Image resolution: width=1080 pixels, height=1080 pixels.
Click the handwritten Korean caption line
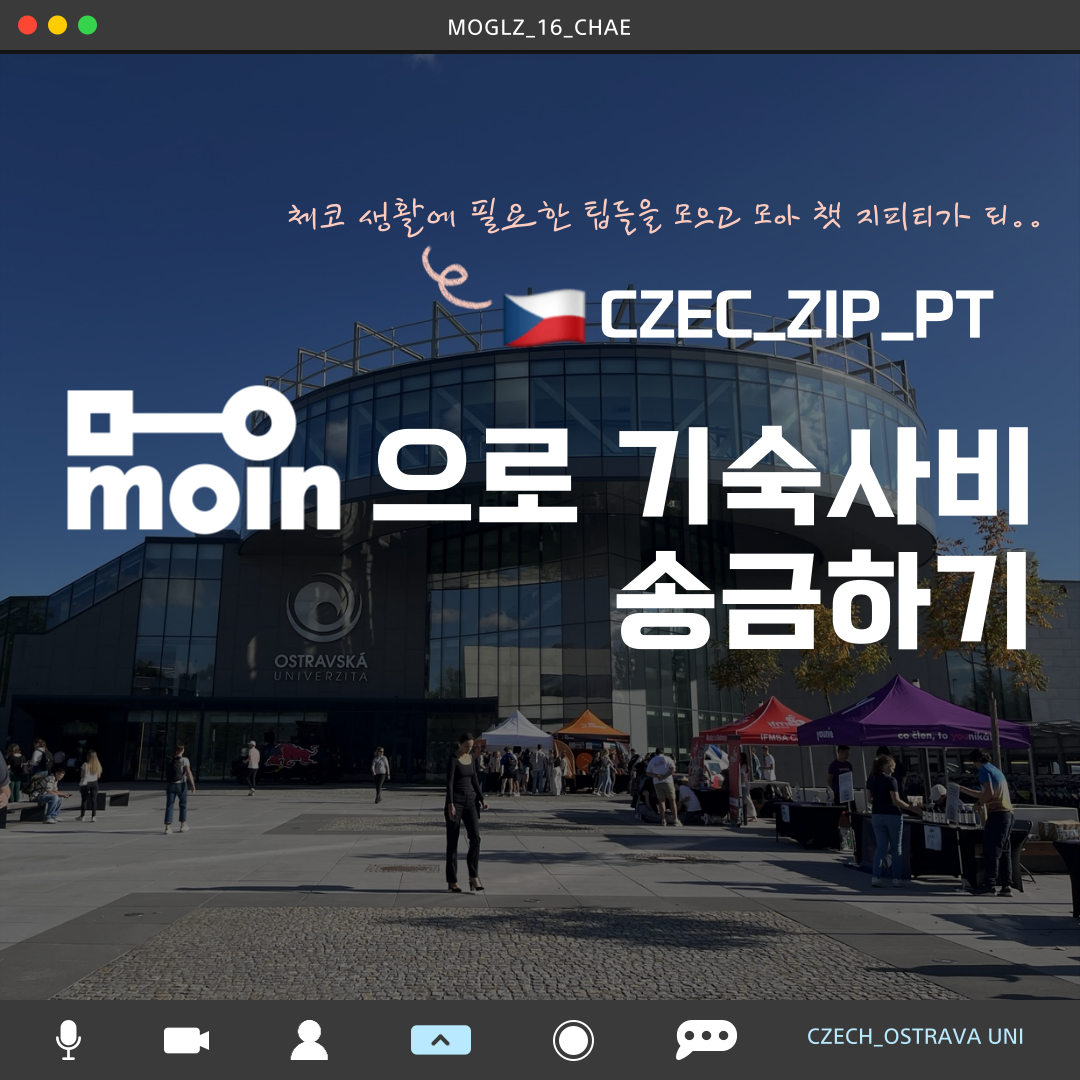(x=664, y=216)
